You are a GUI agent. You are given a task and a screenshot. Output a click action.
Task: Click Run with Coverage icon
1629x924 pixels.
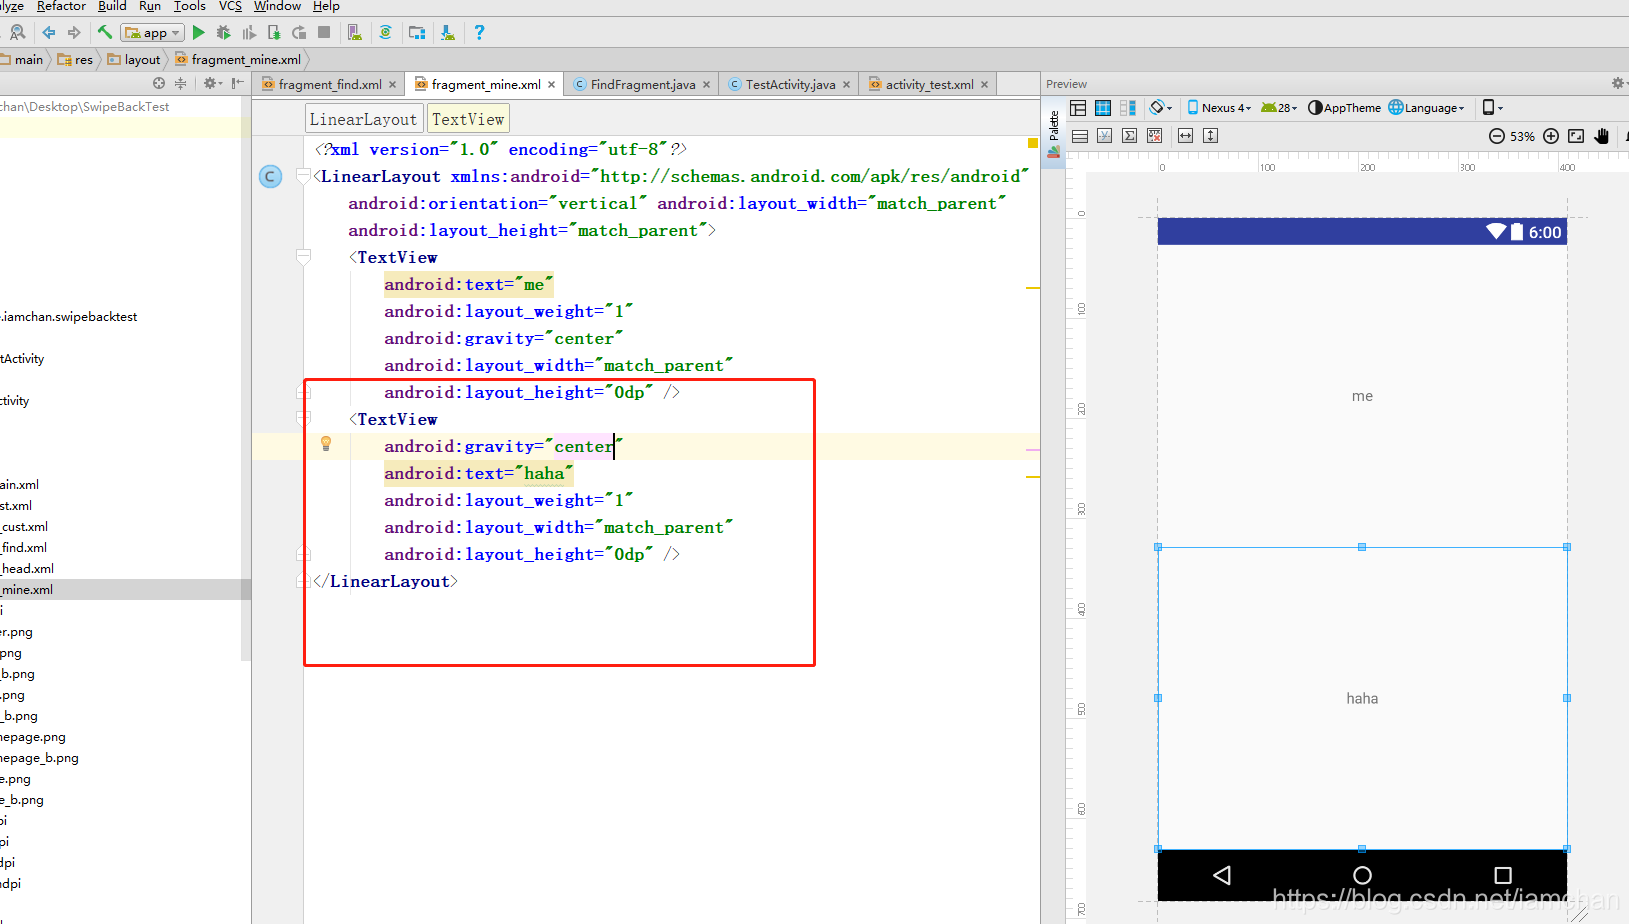[249, 32]
